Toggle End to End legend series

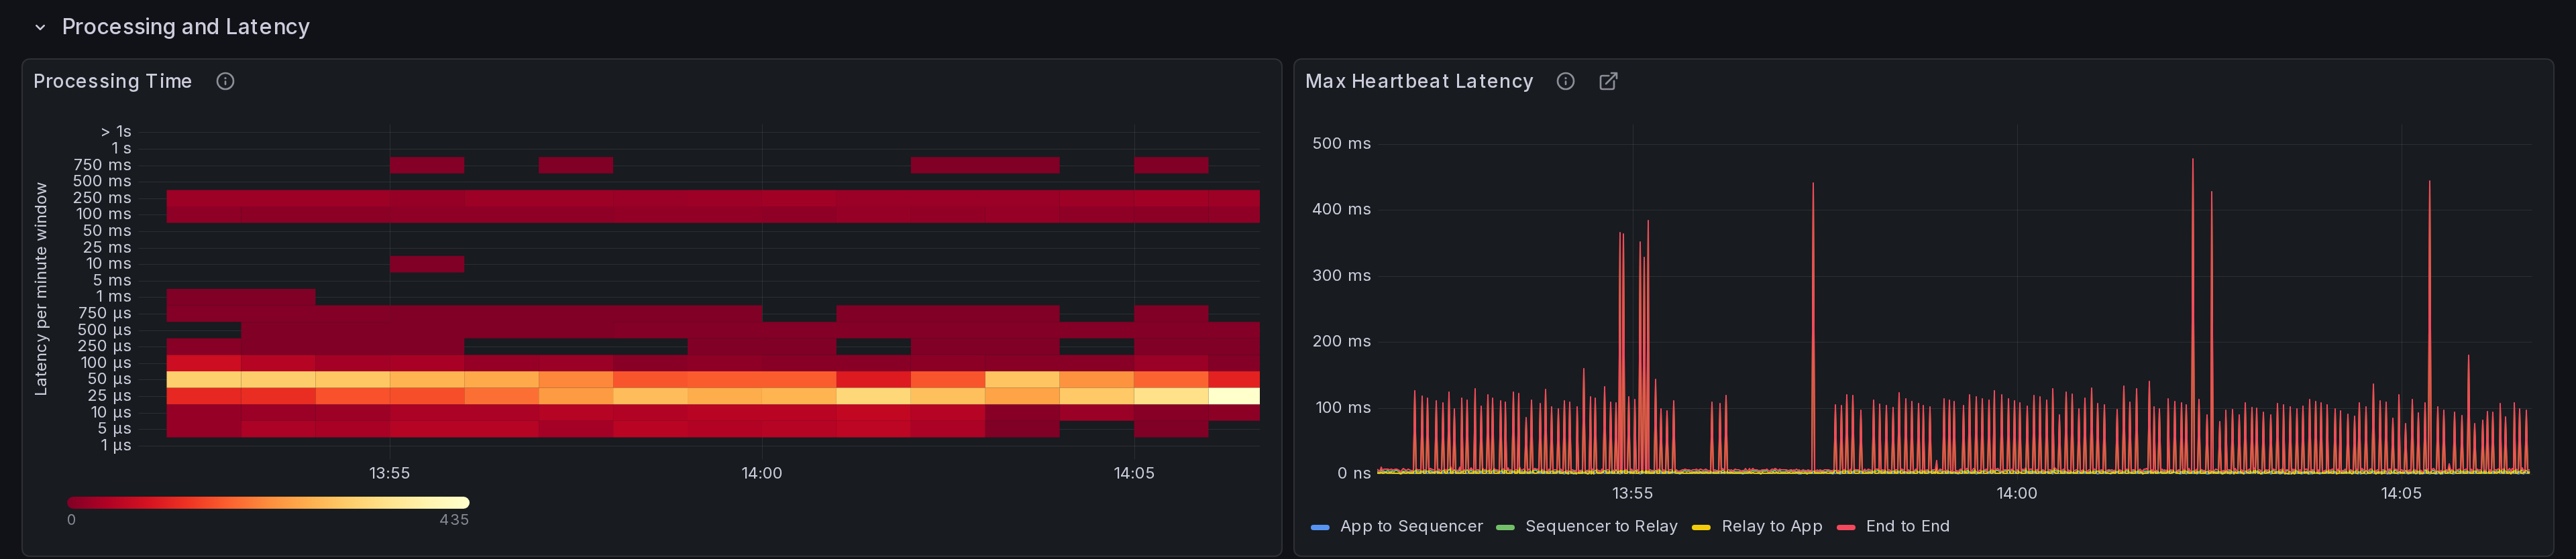click(x=1907, y=526)
